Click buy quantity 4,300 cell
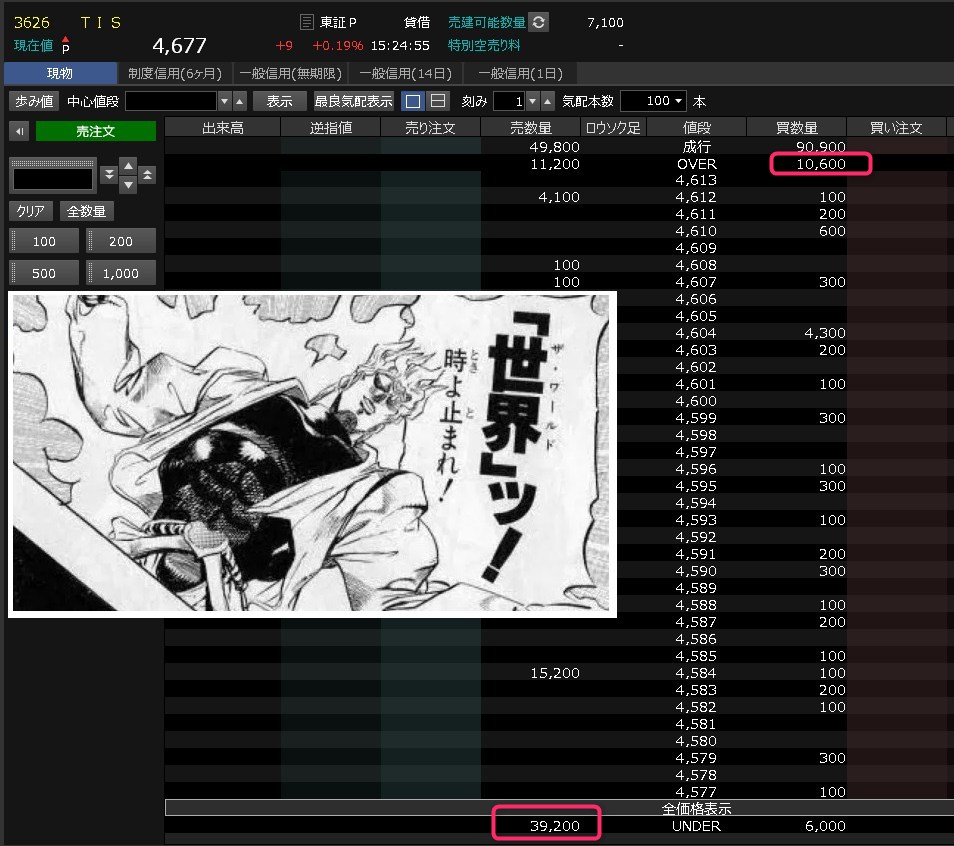Viewport: 954px width, 846px height. pyautogui.click(x=825, y=333)
